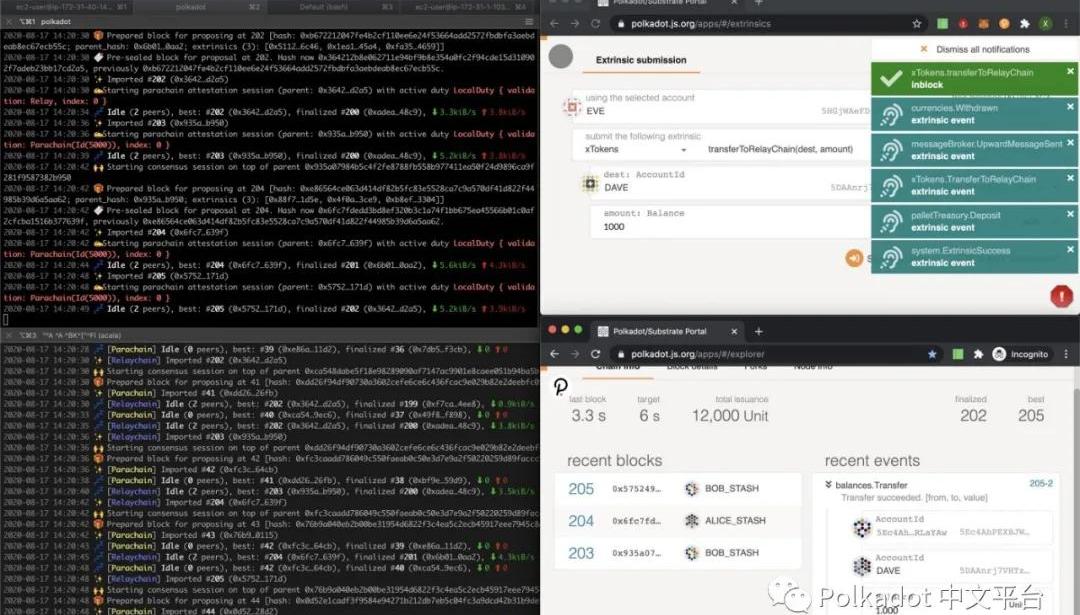Close the system.ExtrinsicSuccess notification
This screenshot has height=615, width=1080.
pyautogui.click(x=1070, y=249)
